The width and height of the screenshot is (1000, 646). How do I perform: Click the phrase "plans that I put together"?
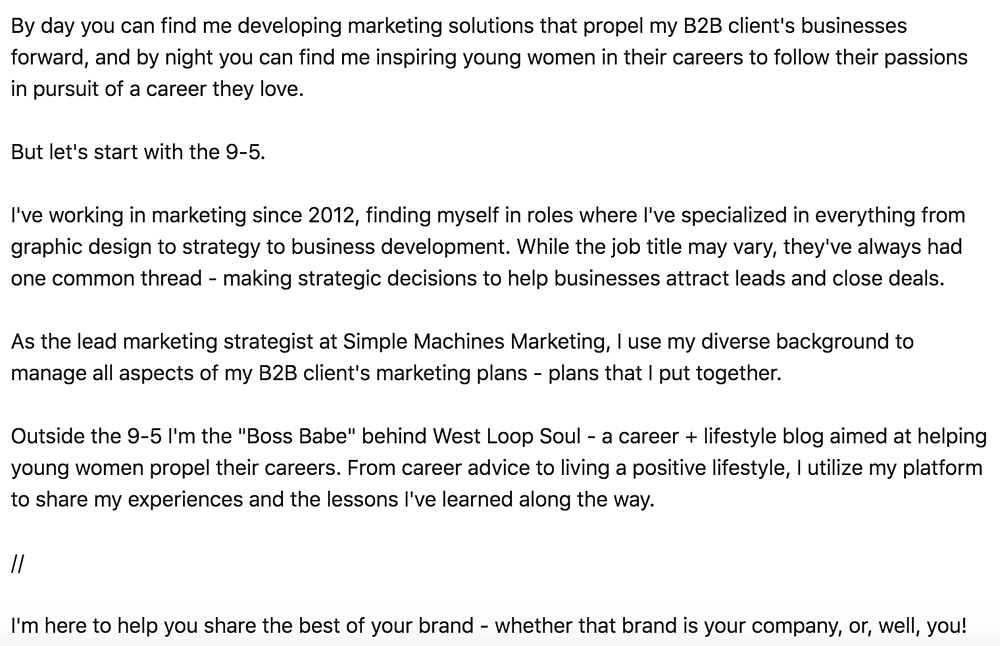[x=663, y=373]
